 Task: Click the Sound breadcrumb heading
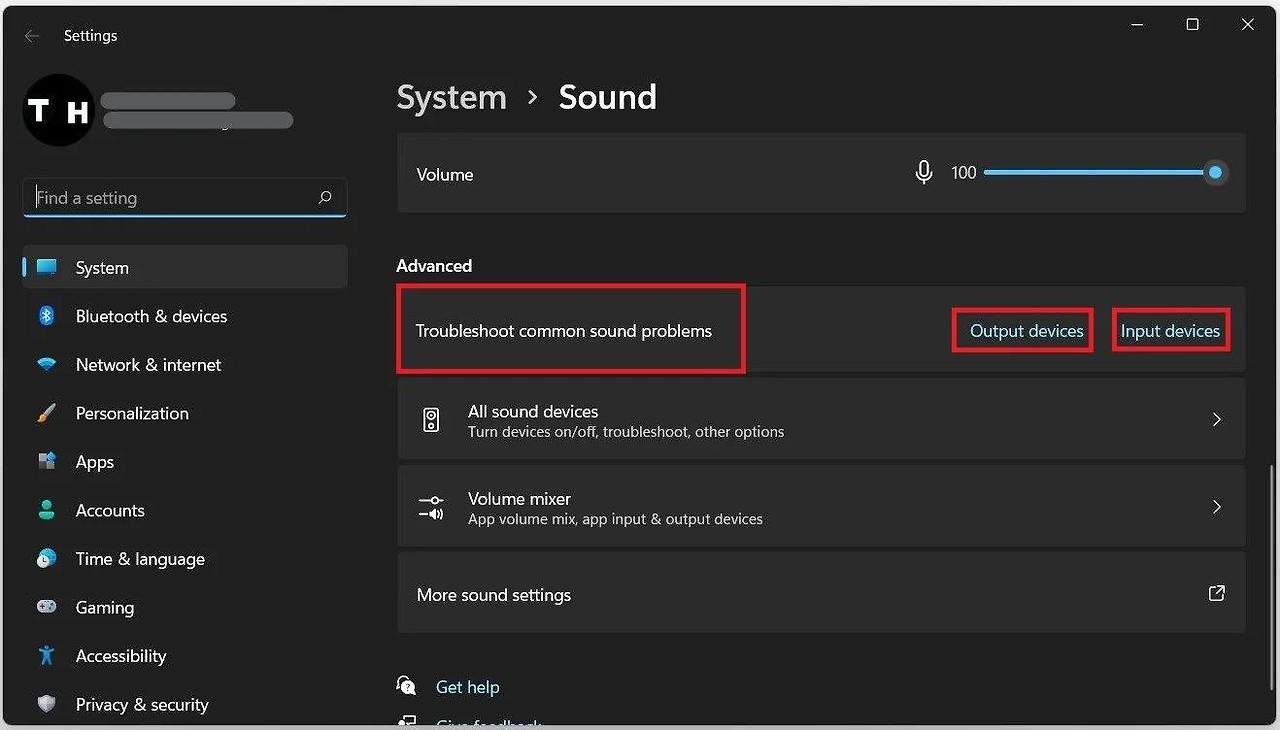607,97
